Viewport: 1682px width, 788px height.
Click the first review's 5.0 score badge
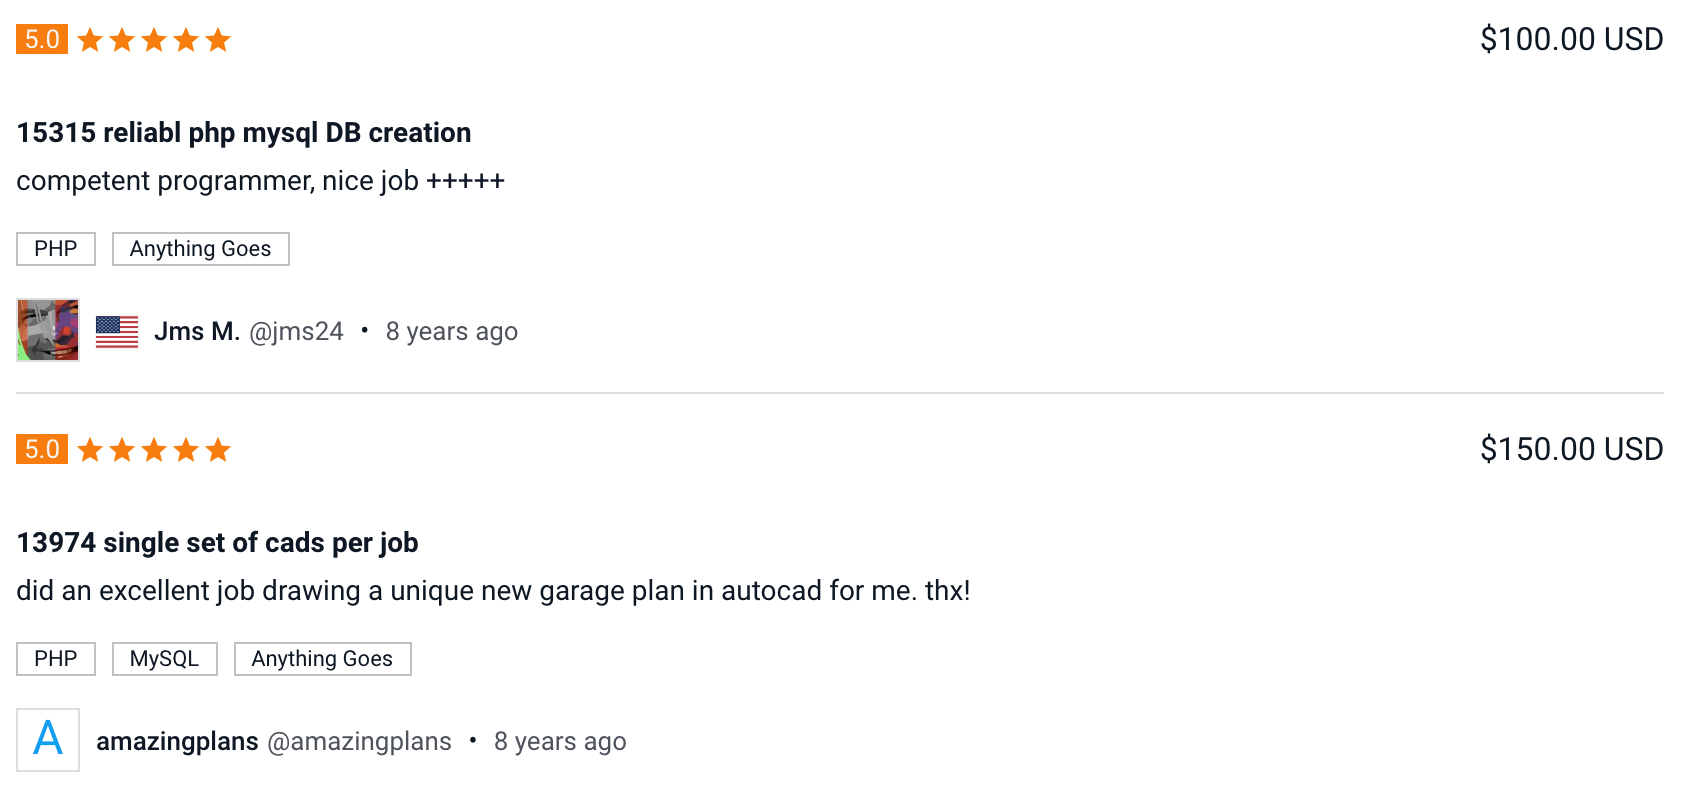click(x=42, y=39)
